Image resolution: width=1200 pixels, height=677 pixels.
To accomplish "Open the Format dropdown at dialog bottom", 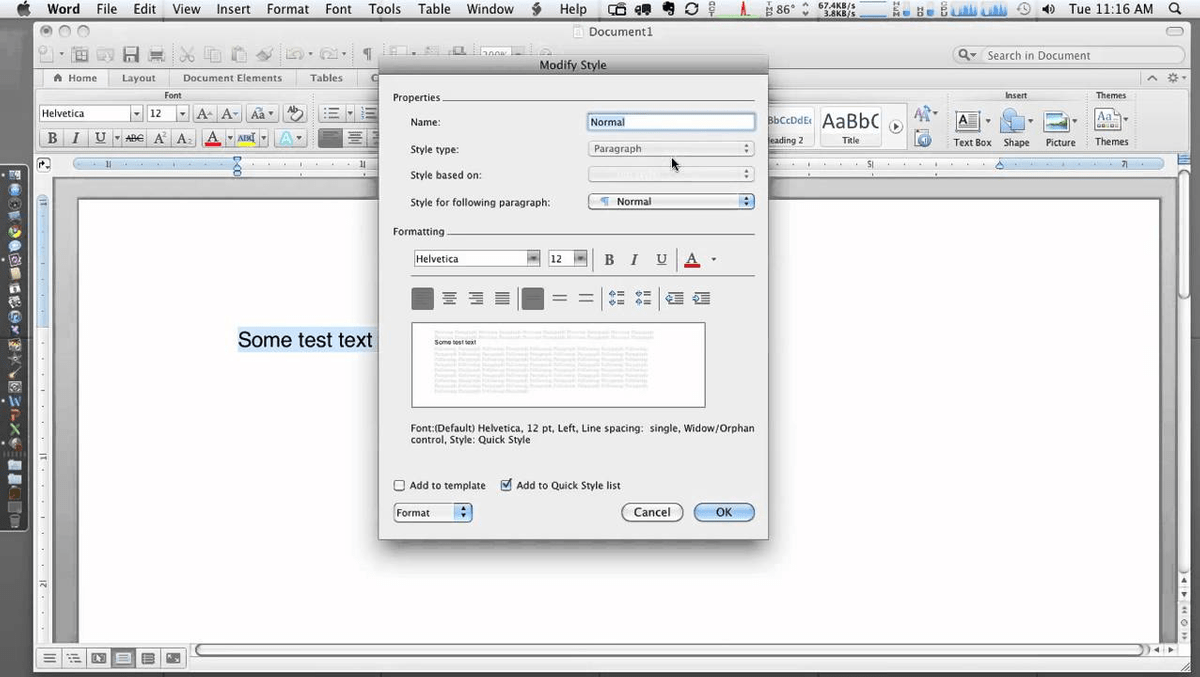I will 432,512.
